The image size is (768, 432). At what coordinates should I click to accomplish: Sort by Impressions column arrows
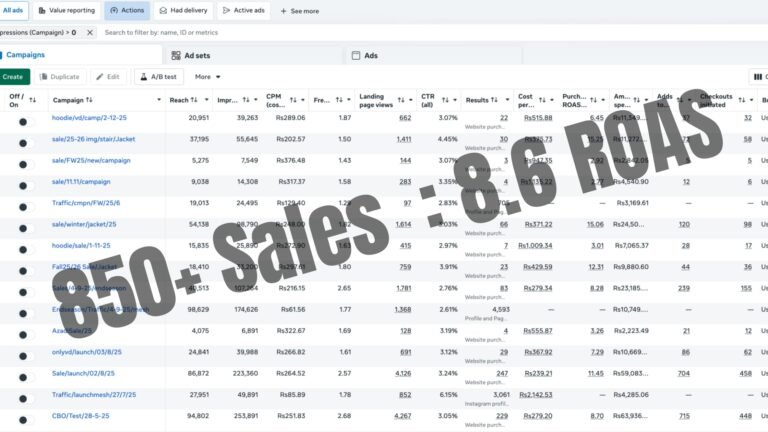pyautogui.click(x=246, y=100)
